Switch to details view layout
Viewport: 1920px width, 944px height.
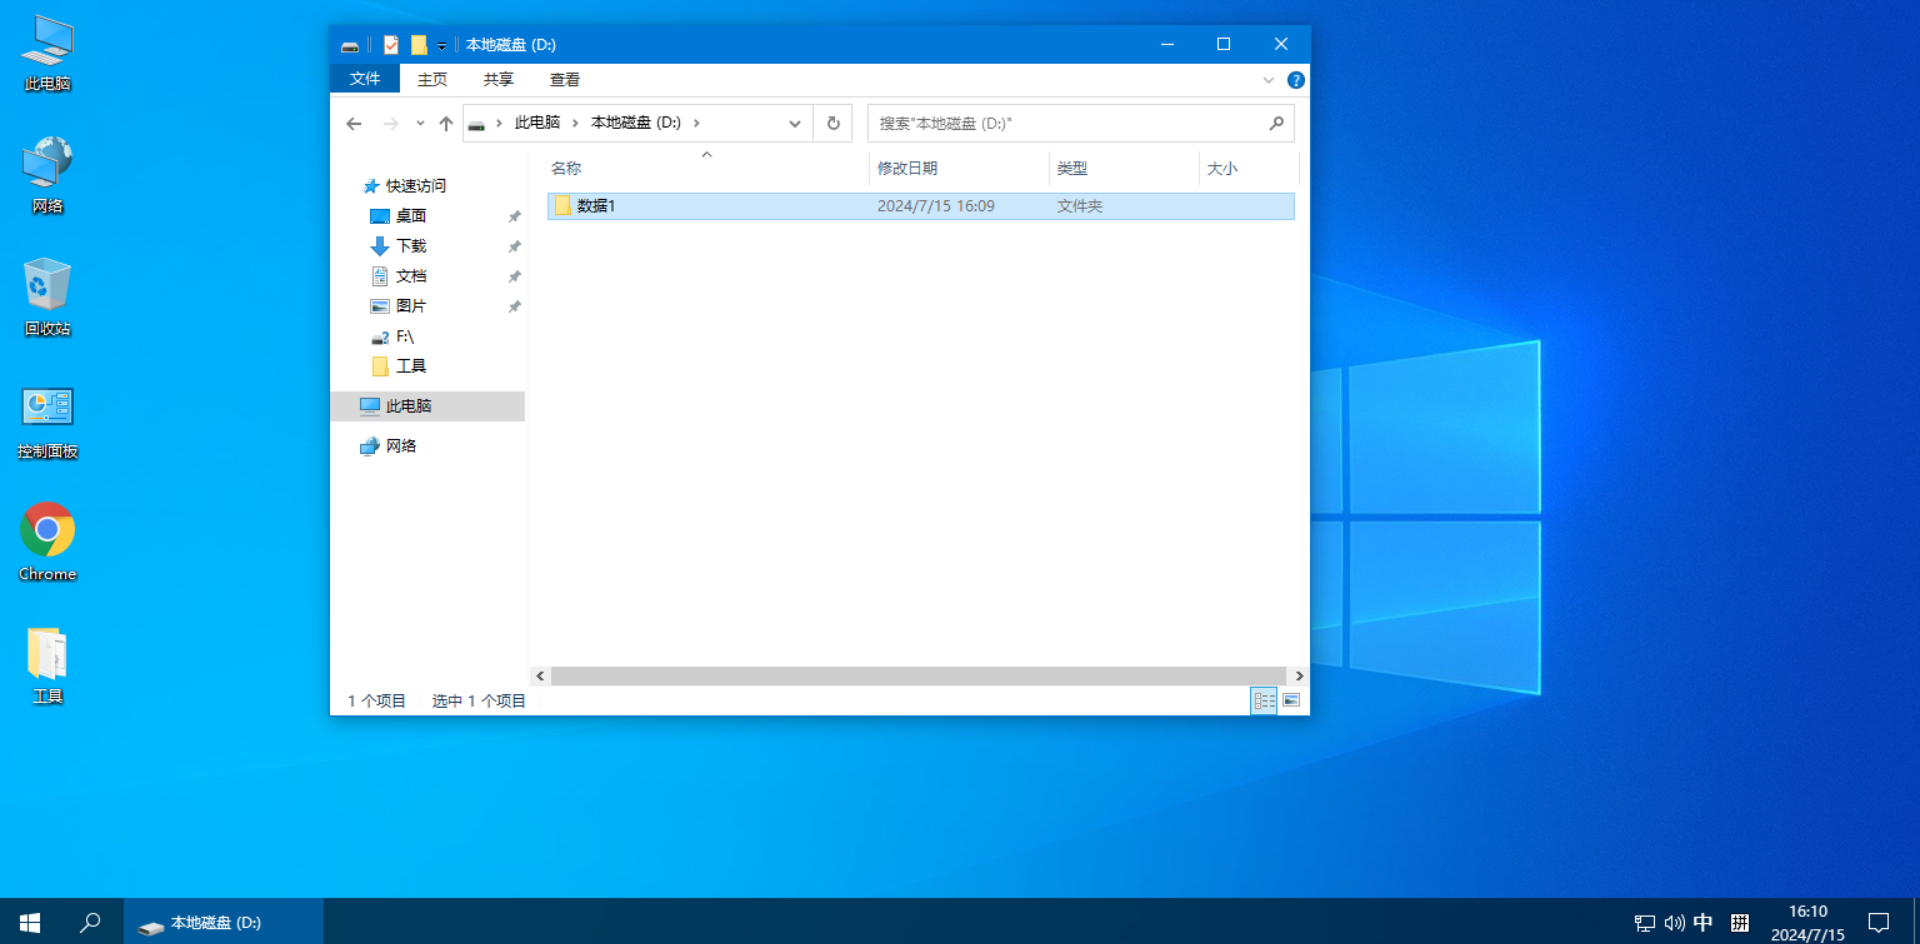coord(1264,701)
